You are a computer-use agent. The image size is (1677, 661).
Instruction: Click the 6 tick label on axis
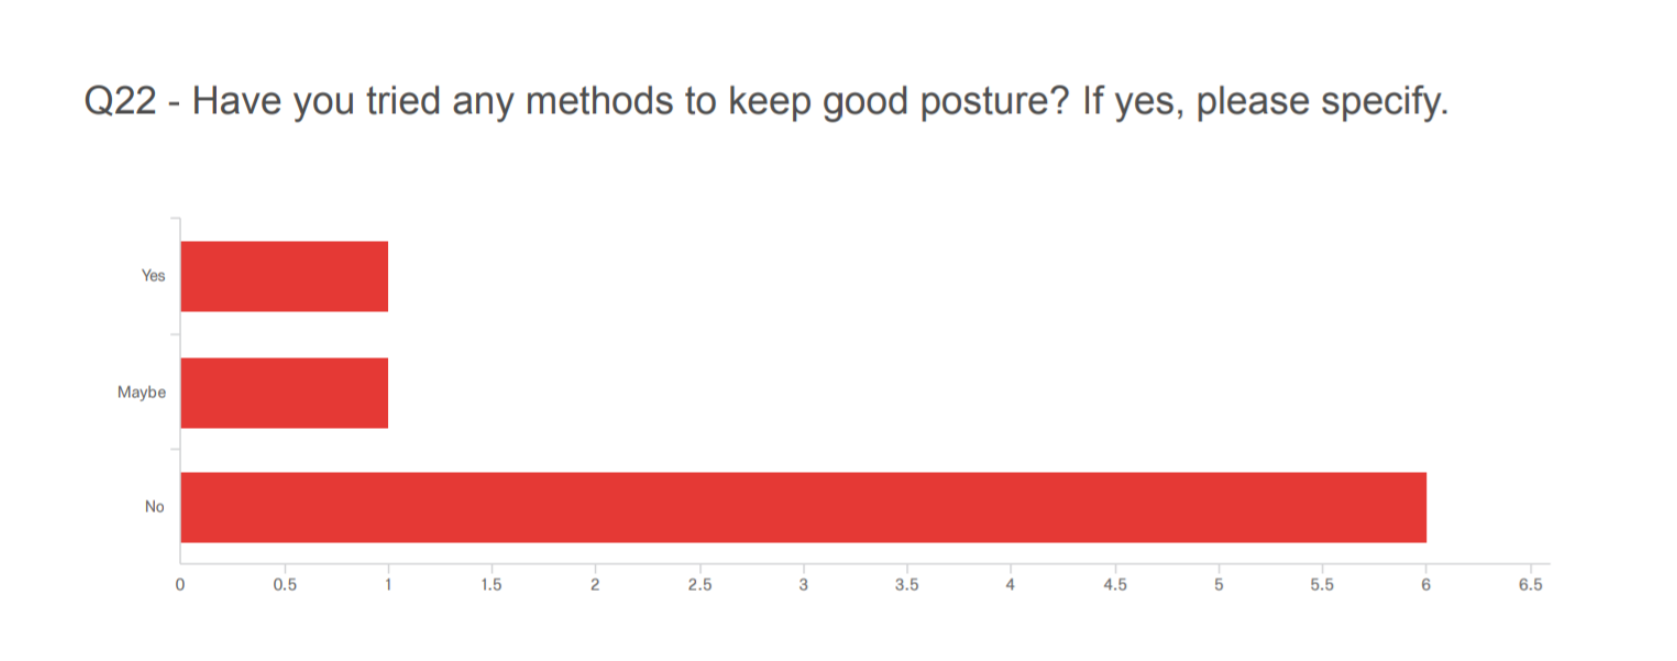pyautogui.click(x=1426, y=585)
